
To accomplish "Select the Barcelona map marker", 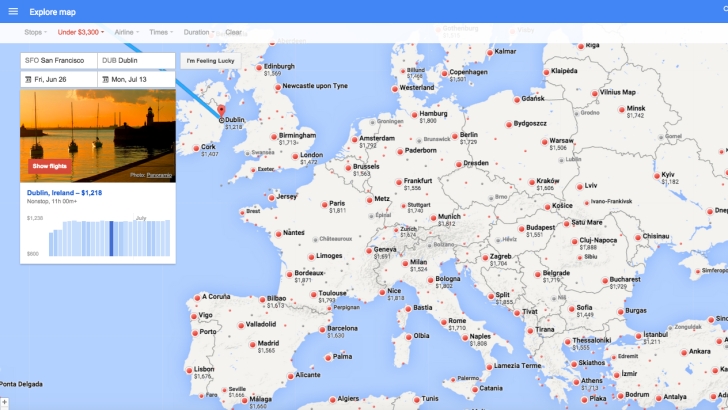I will click(322, 330).
